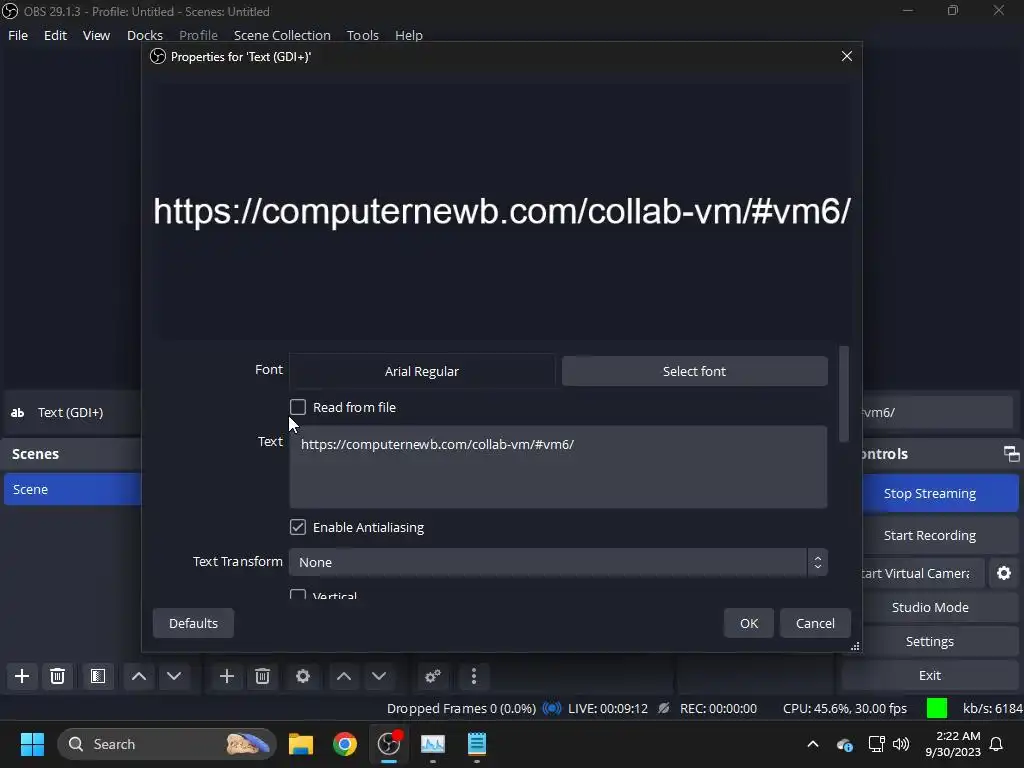The width and height of the screenshot is (1024, 768).
Task: Cancel the properties dialog
Action: tap(815, 623)
